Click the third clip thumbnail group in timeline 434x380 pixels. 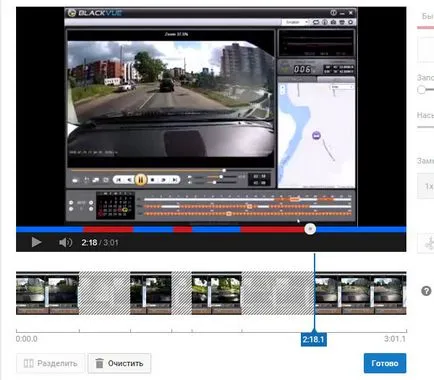coord(217,293)
